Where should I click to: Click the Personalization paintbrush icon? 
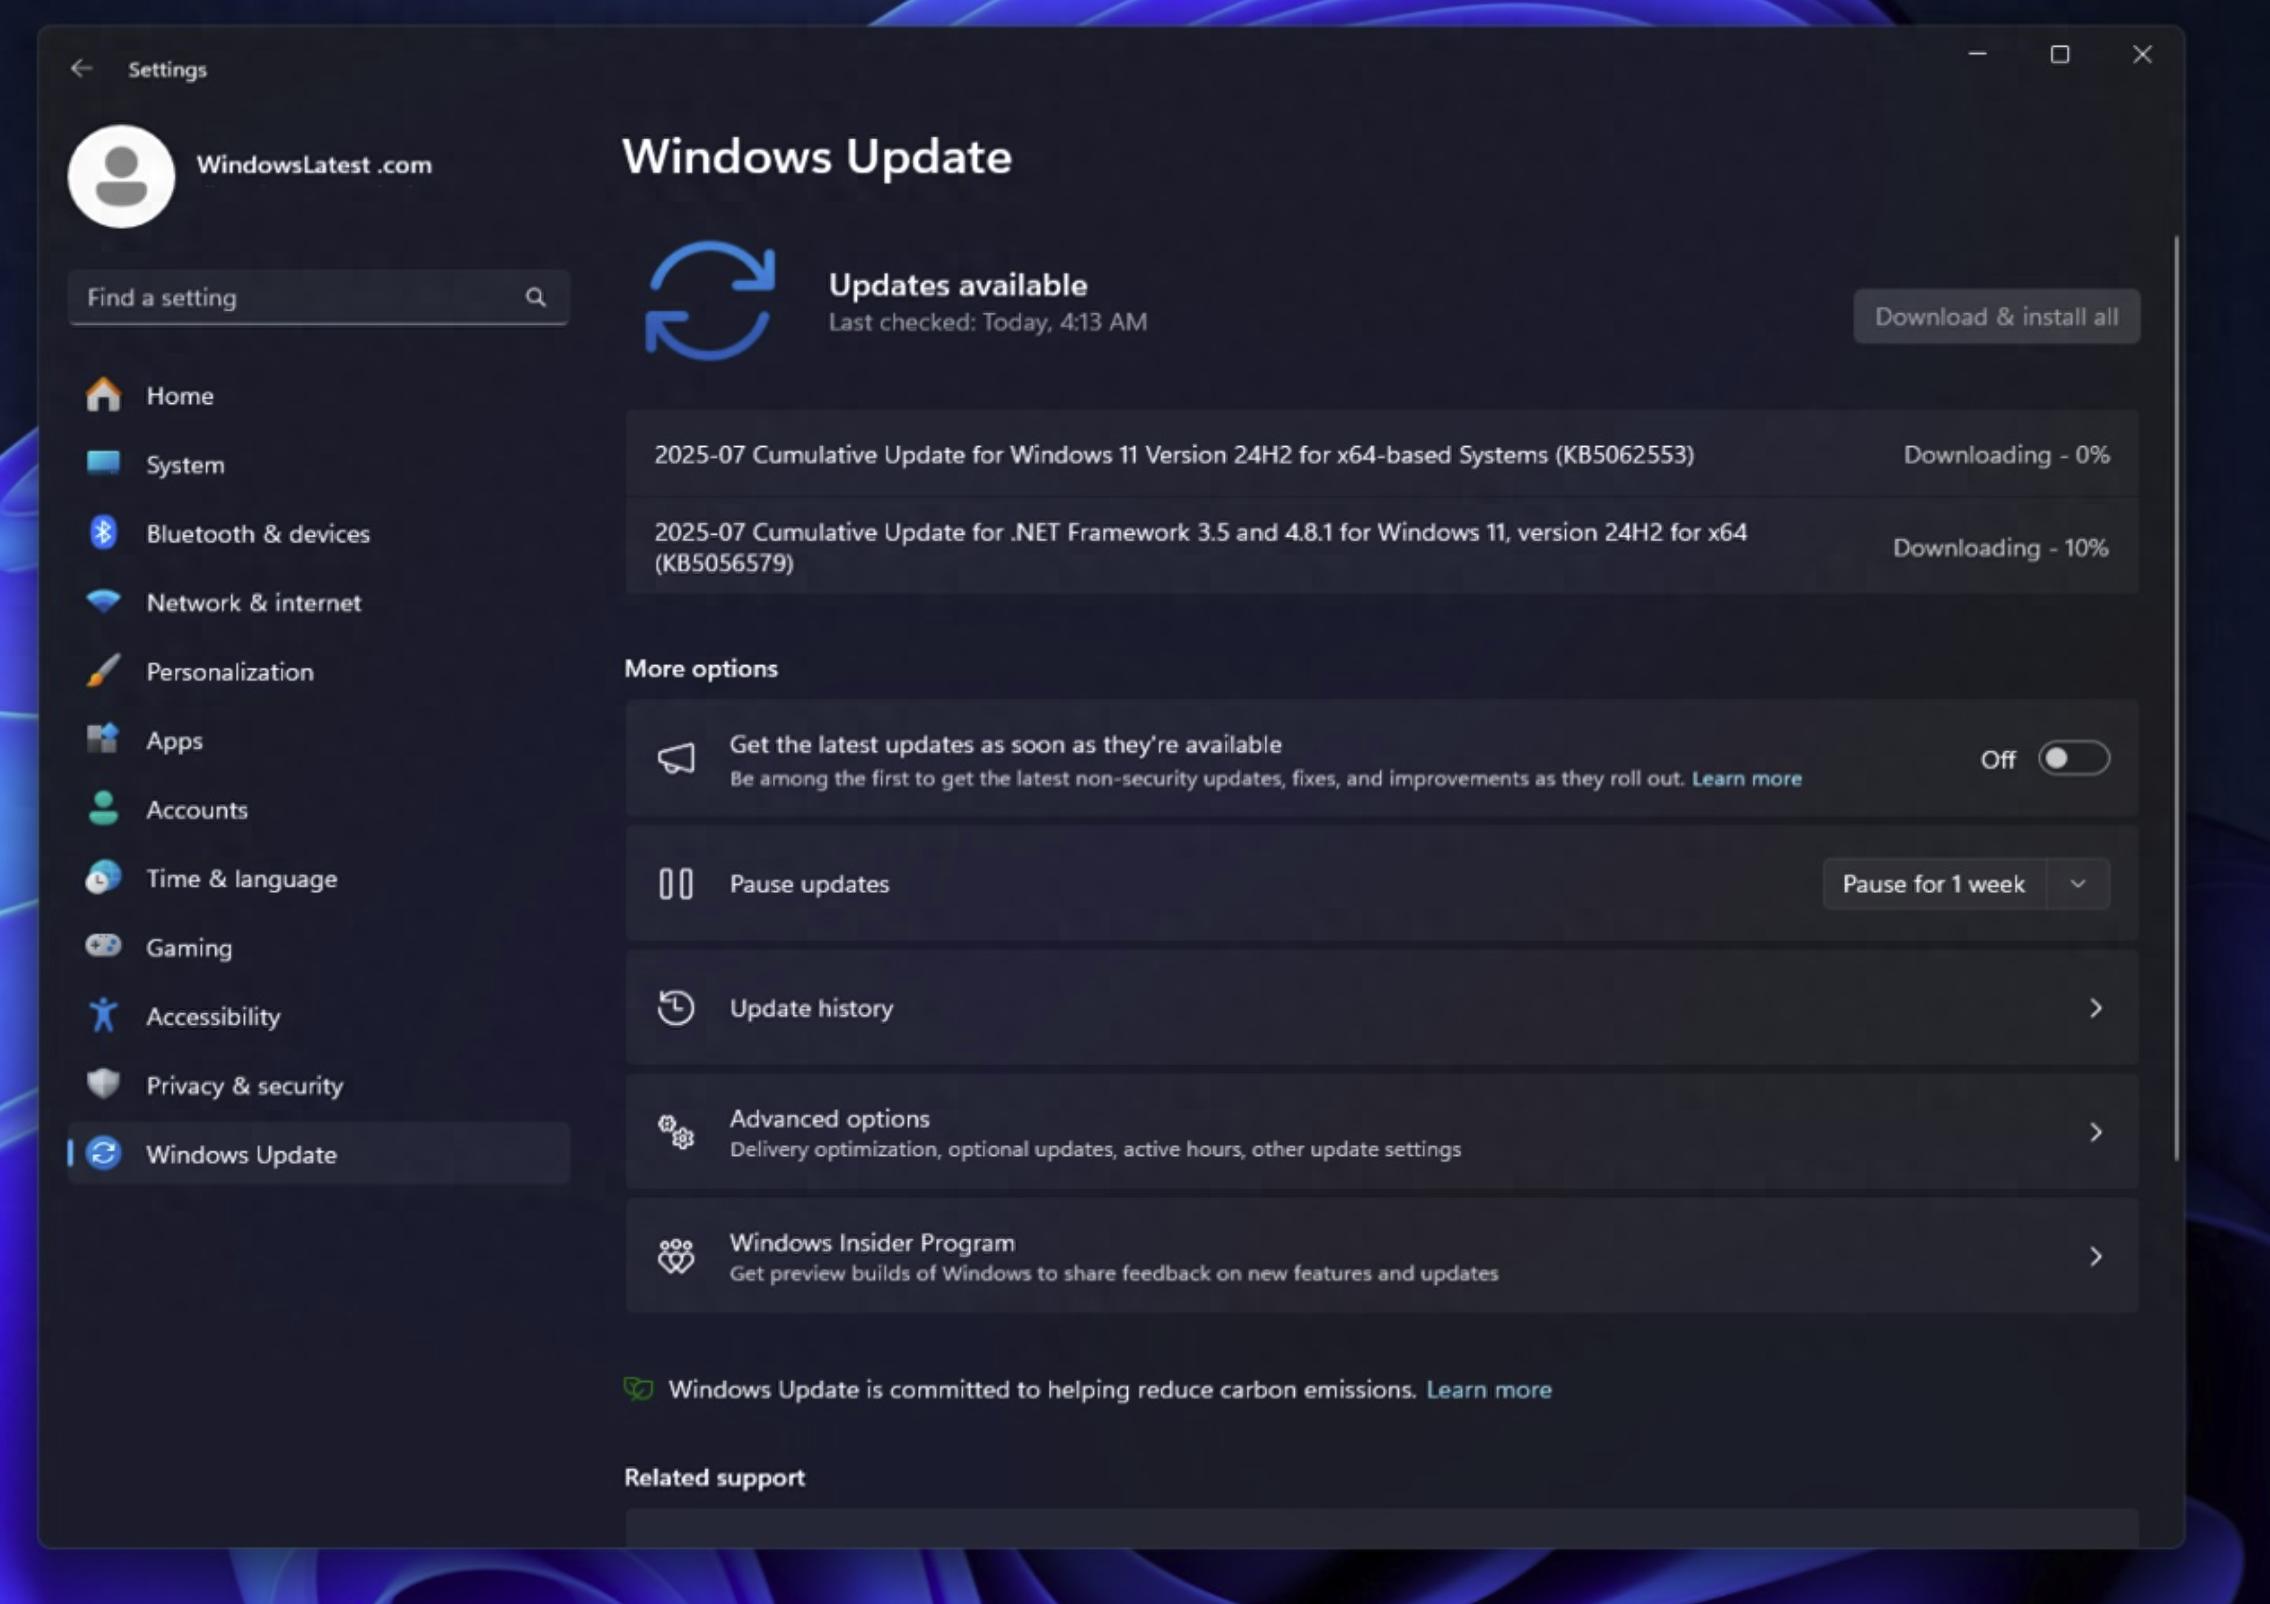point(103,671)
